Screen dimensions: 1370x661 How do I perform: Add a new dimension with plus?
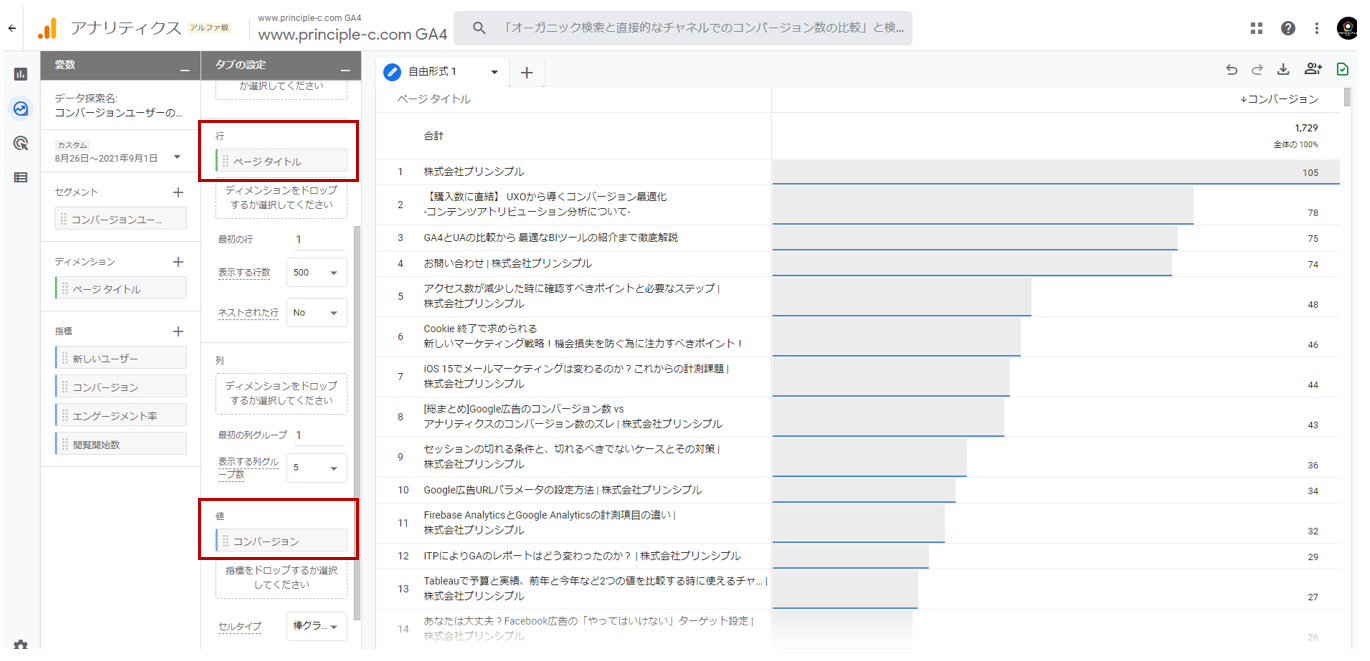178,262
